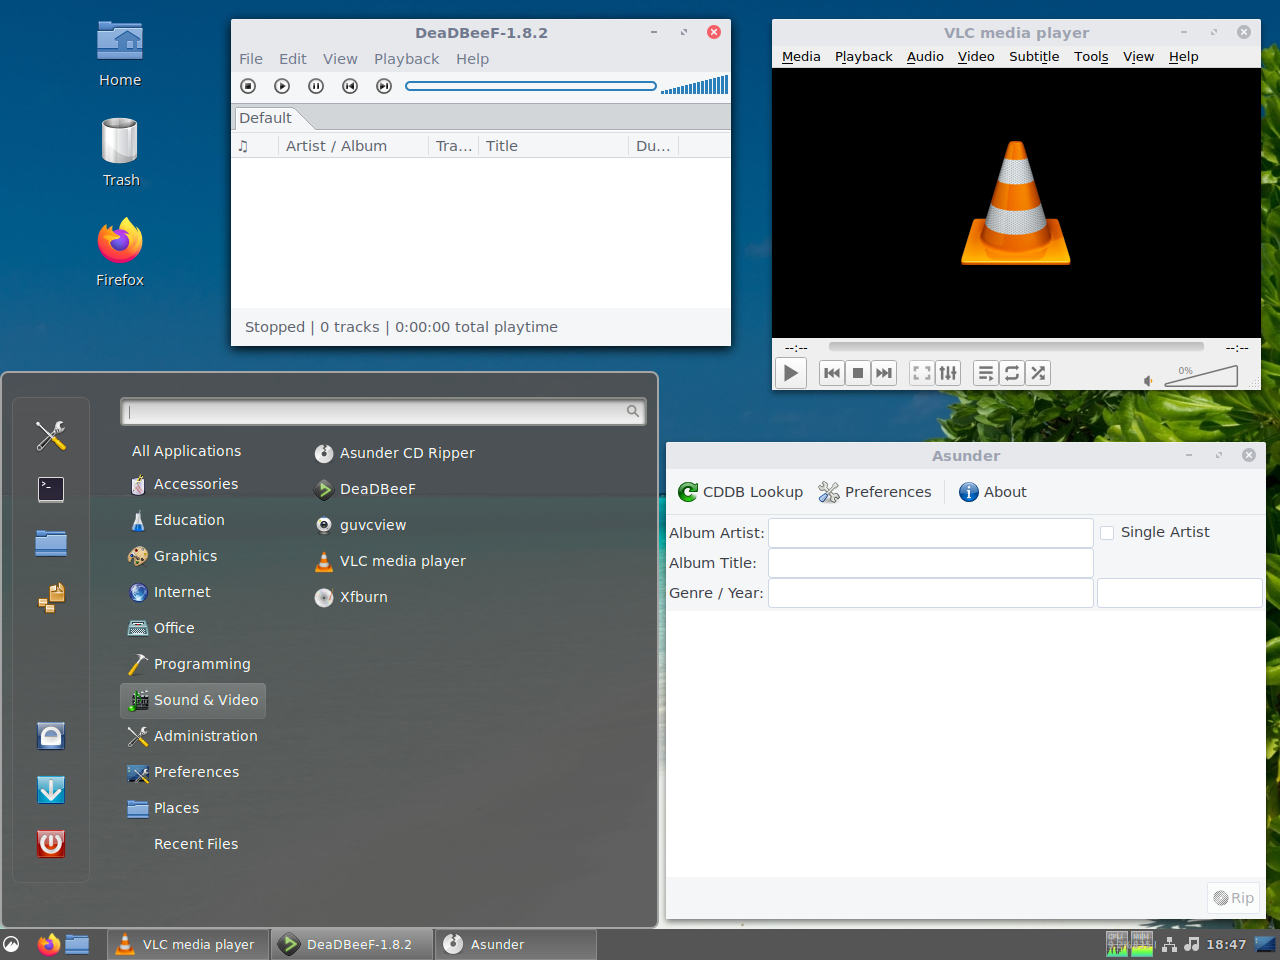Image resolution: width=1280 pixels, height=960 pixels.
Task: Click VLC stop playback button
Action: click(x=858, y=373)
